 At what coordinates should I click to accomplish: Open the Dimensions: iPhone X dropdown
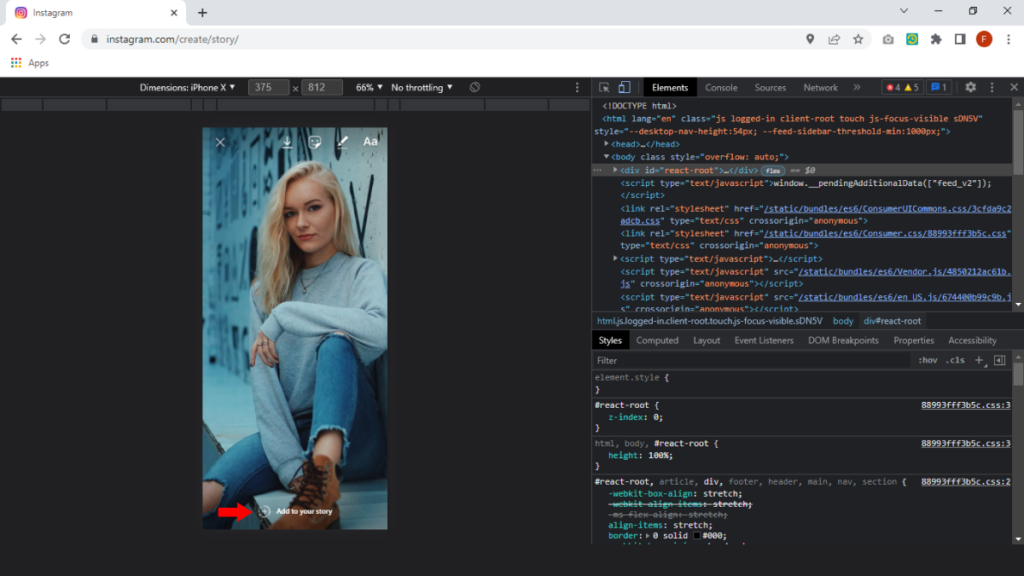click(187, 88)
